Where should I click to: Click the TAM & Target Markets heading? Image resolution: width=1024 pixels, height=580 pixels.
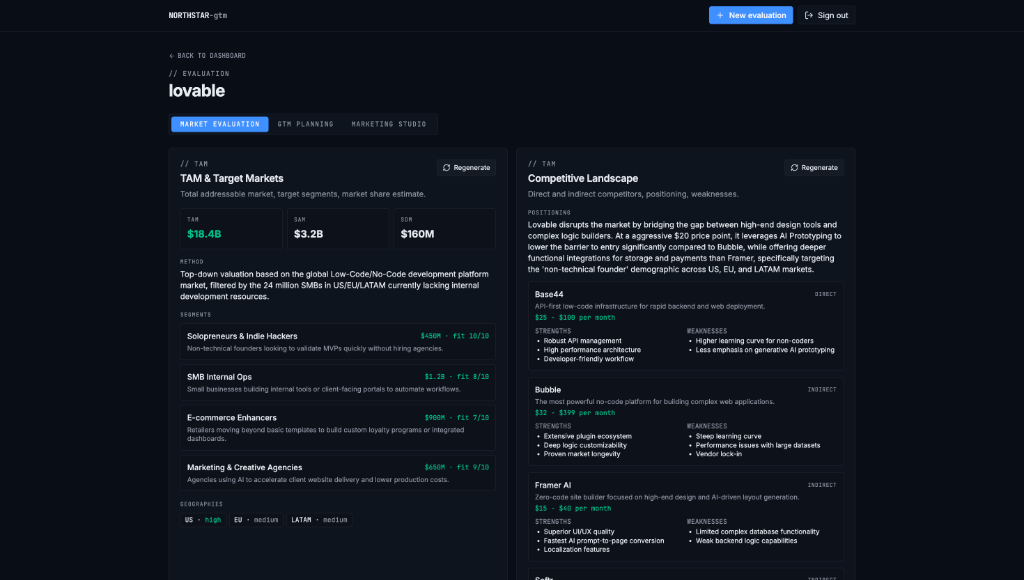tap(232, 178)
